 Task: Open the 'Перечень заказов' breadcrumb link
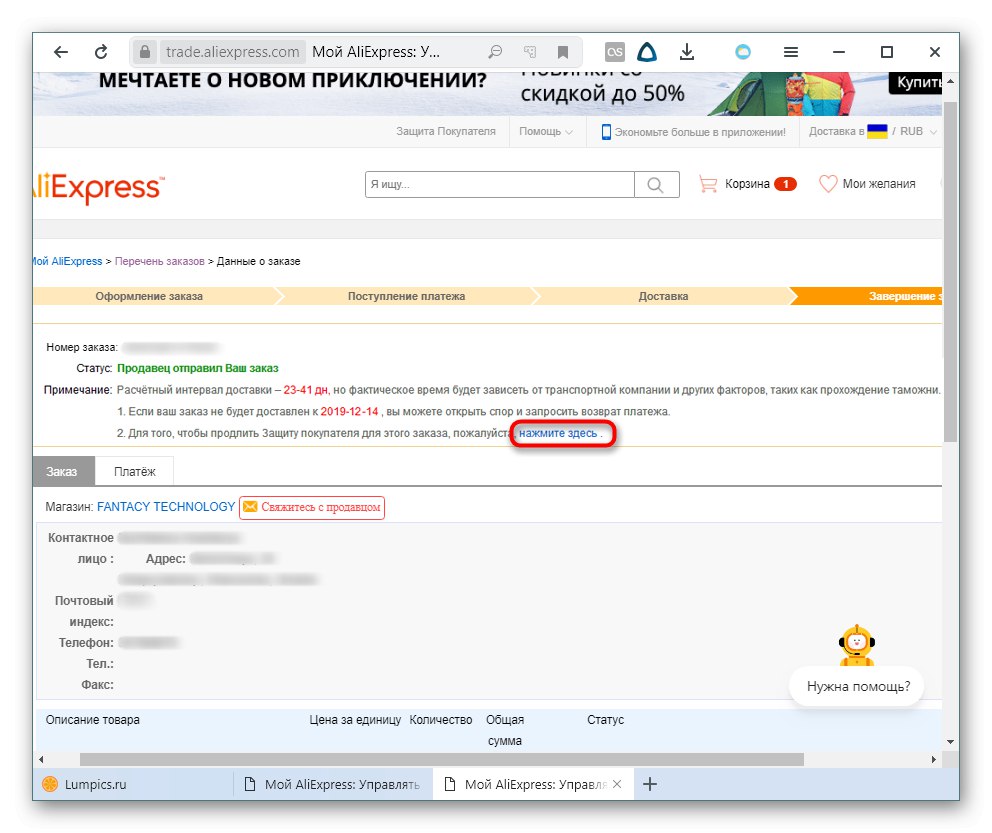coord(159,260)
